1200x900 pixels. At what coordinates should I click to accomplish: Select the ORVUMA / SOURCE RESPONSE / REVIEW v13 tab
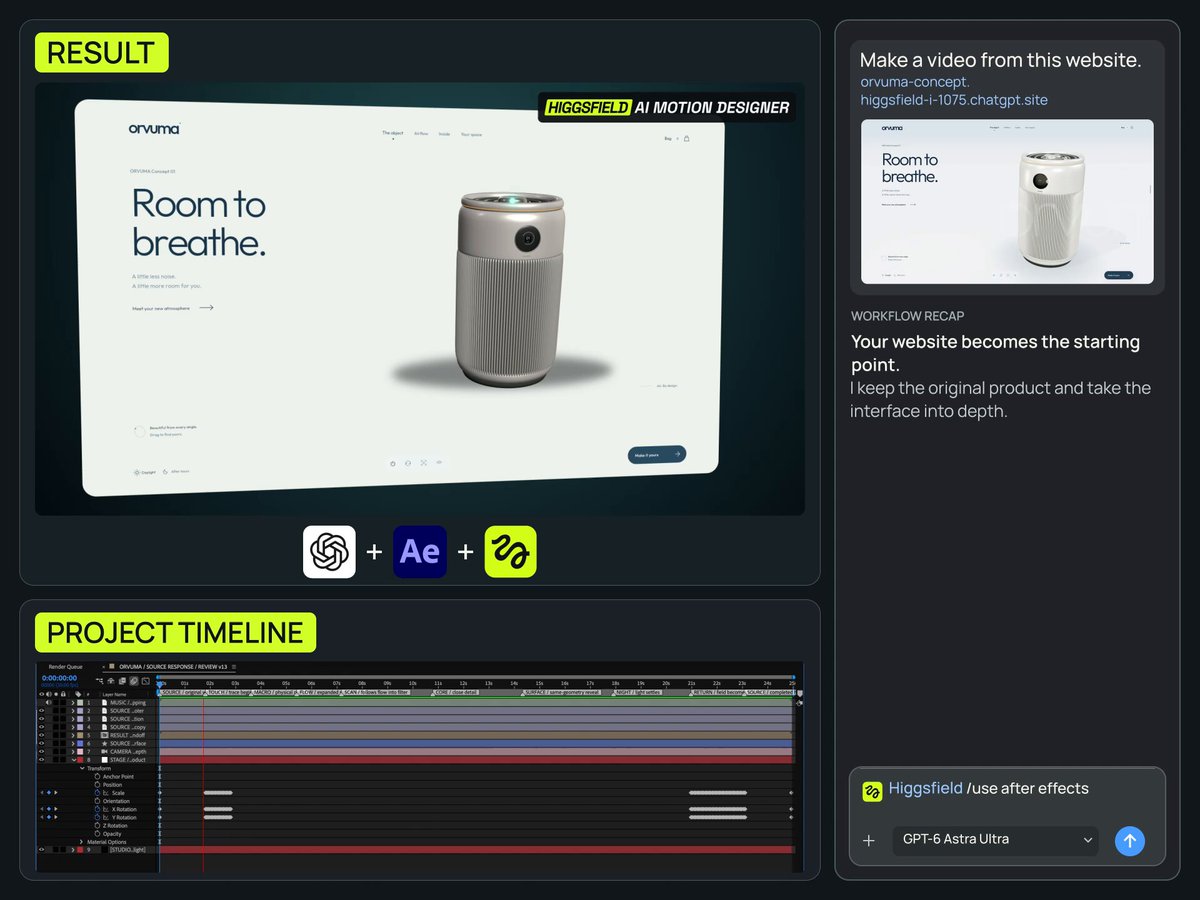pyautogui.click(x=173, y=667)
